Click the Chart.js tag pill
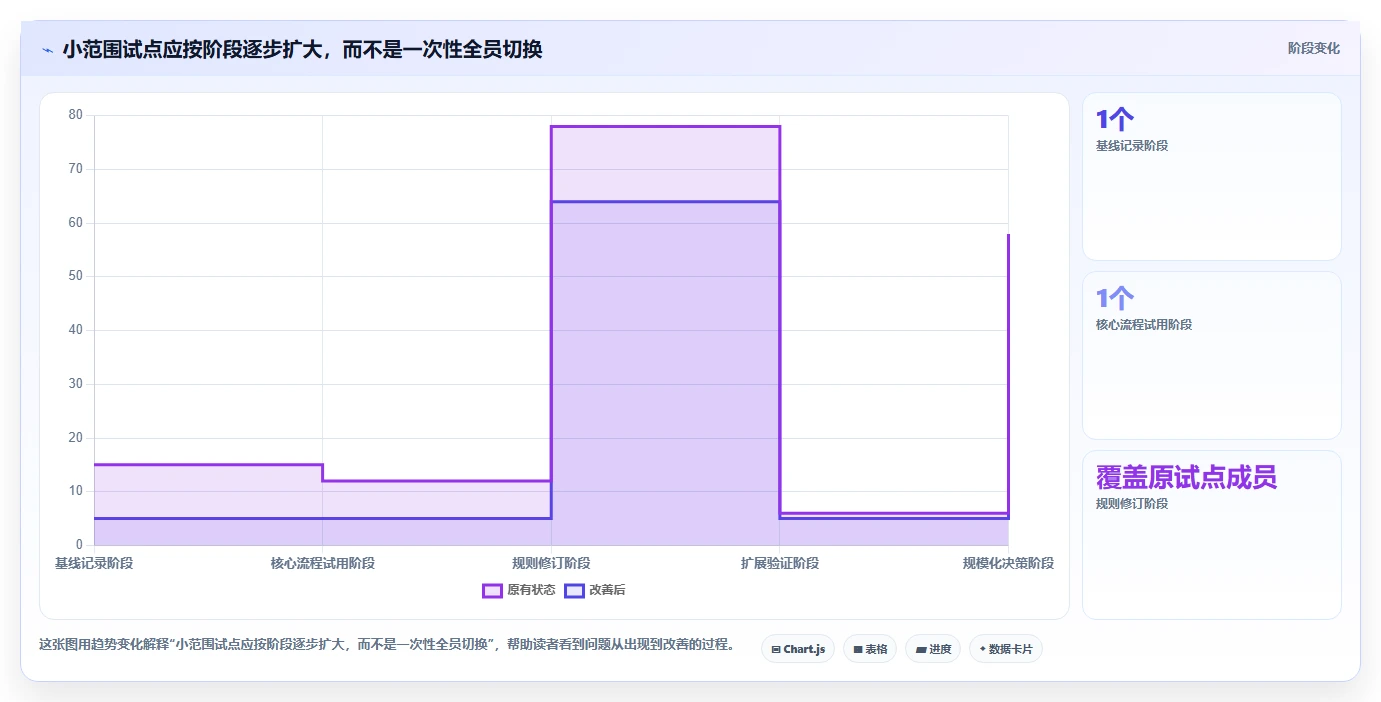The height and width of the screenshot is (702, 1381). click(798, 649)
